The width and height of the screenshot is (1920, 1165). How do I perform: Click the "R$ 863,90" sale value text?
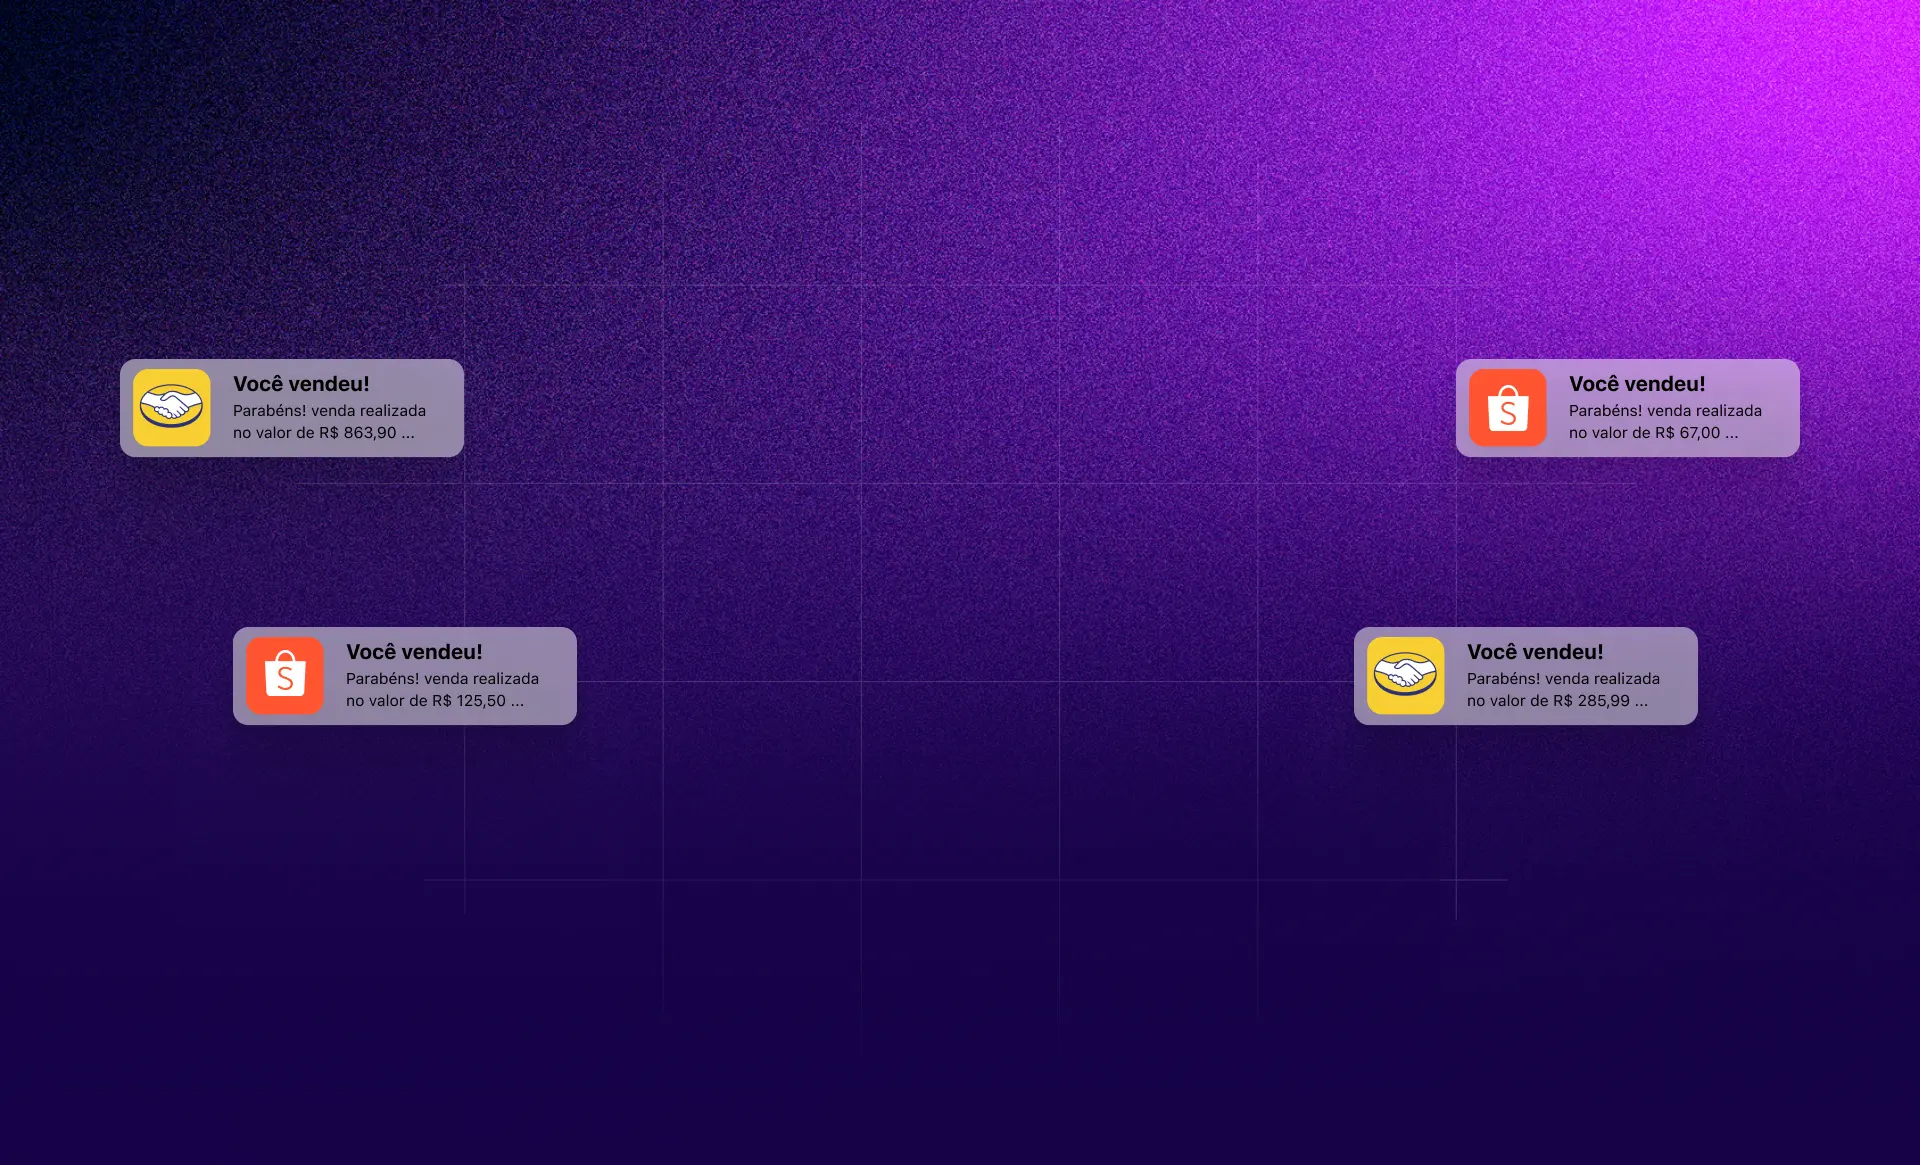pos(358,433)
